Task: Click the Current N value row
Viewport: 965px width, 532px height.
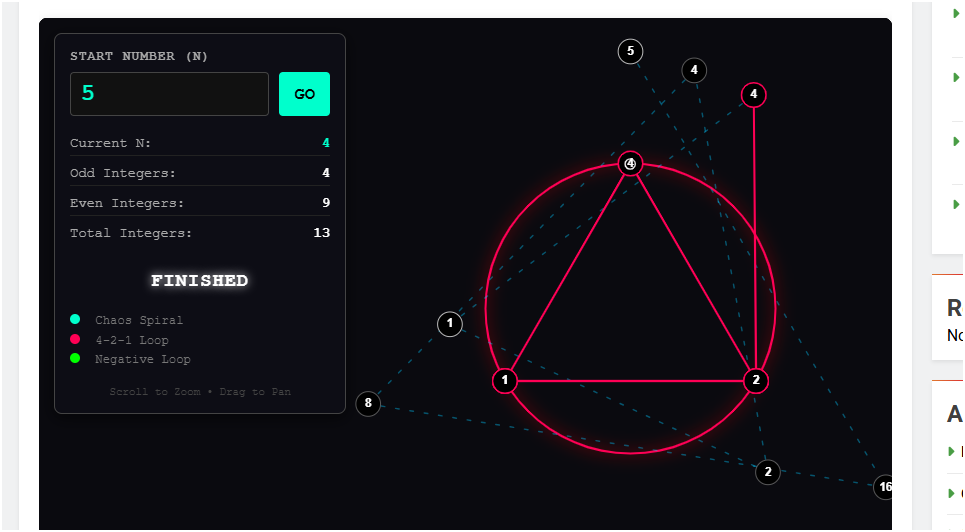Action: (200, 143)
